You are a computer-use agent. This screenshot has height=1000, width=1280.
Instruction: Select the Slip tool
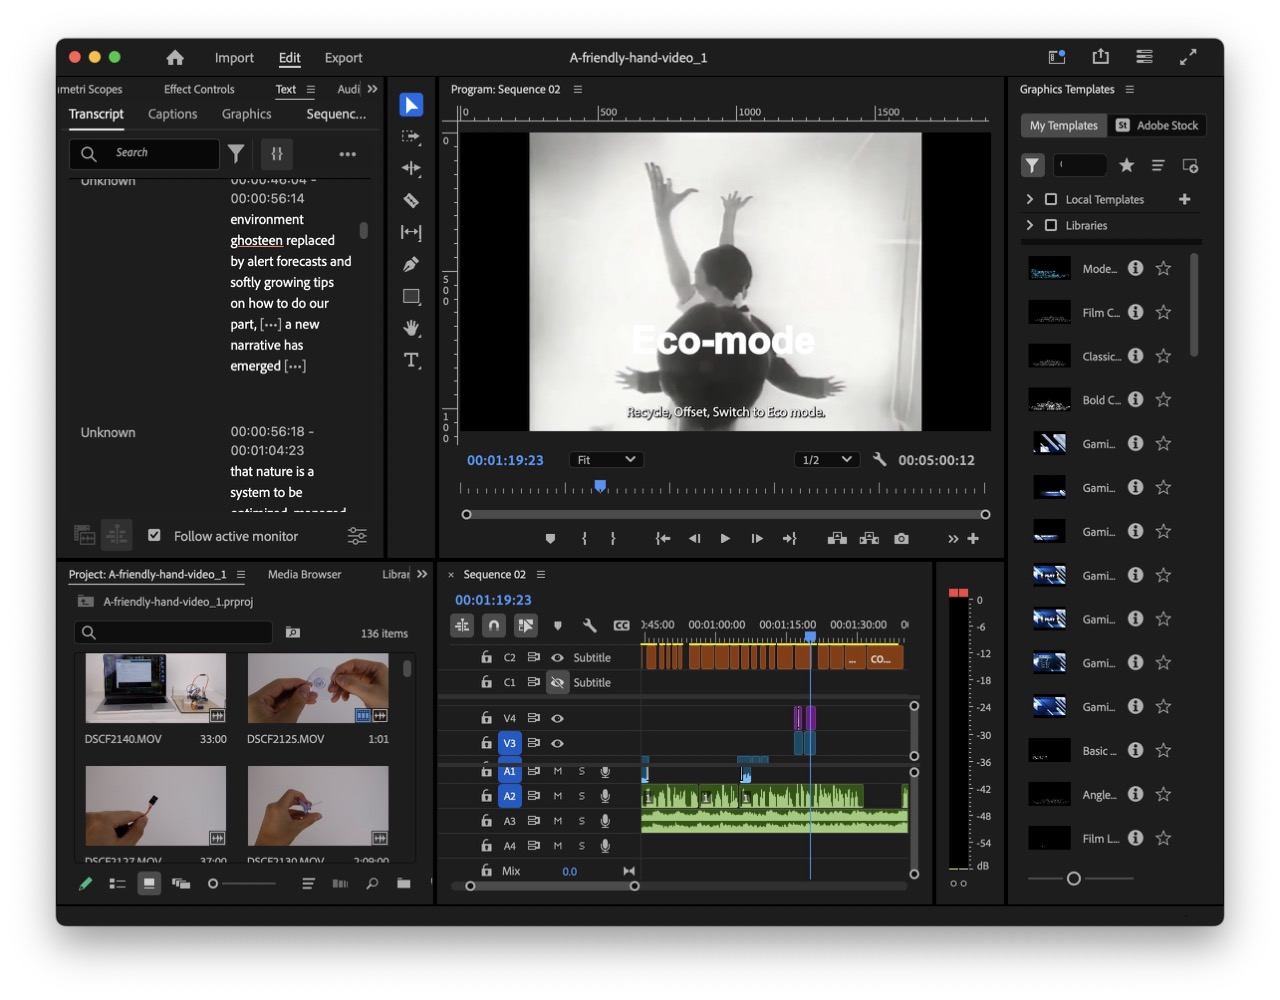click(x=411, y=232)
